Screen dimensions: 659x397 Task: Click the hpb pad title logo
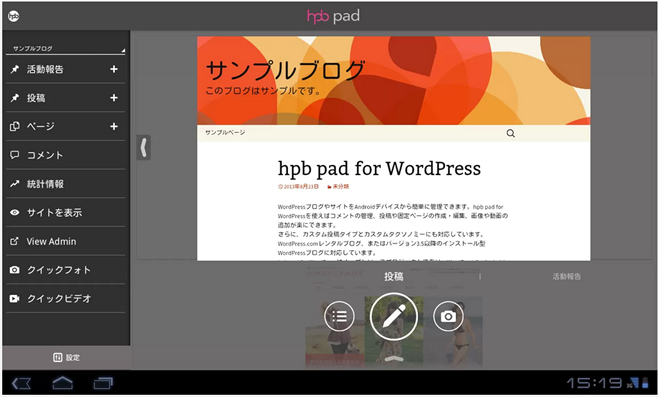(333, 16)
